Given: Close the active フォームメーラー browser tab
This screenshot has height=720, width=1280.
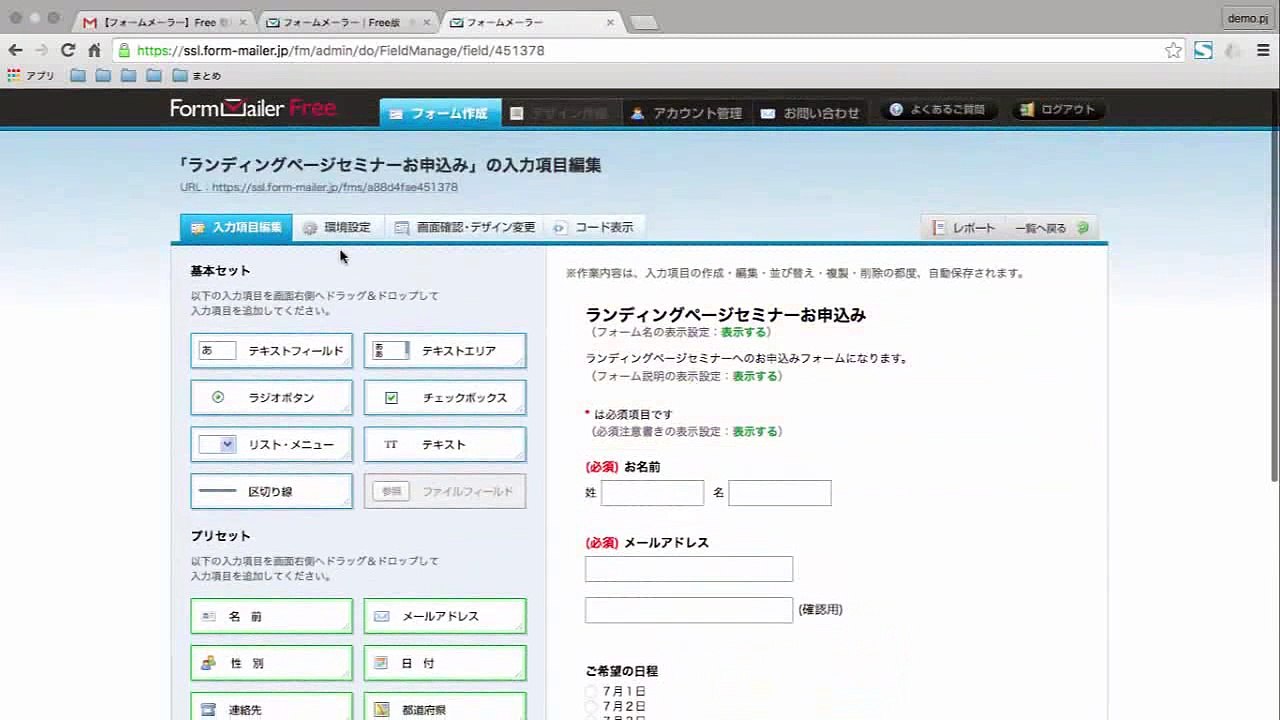Looking at the screenshot, I should coord(610,22).
